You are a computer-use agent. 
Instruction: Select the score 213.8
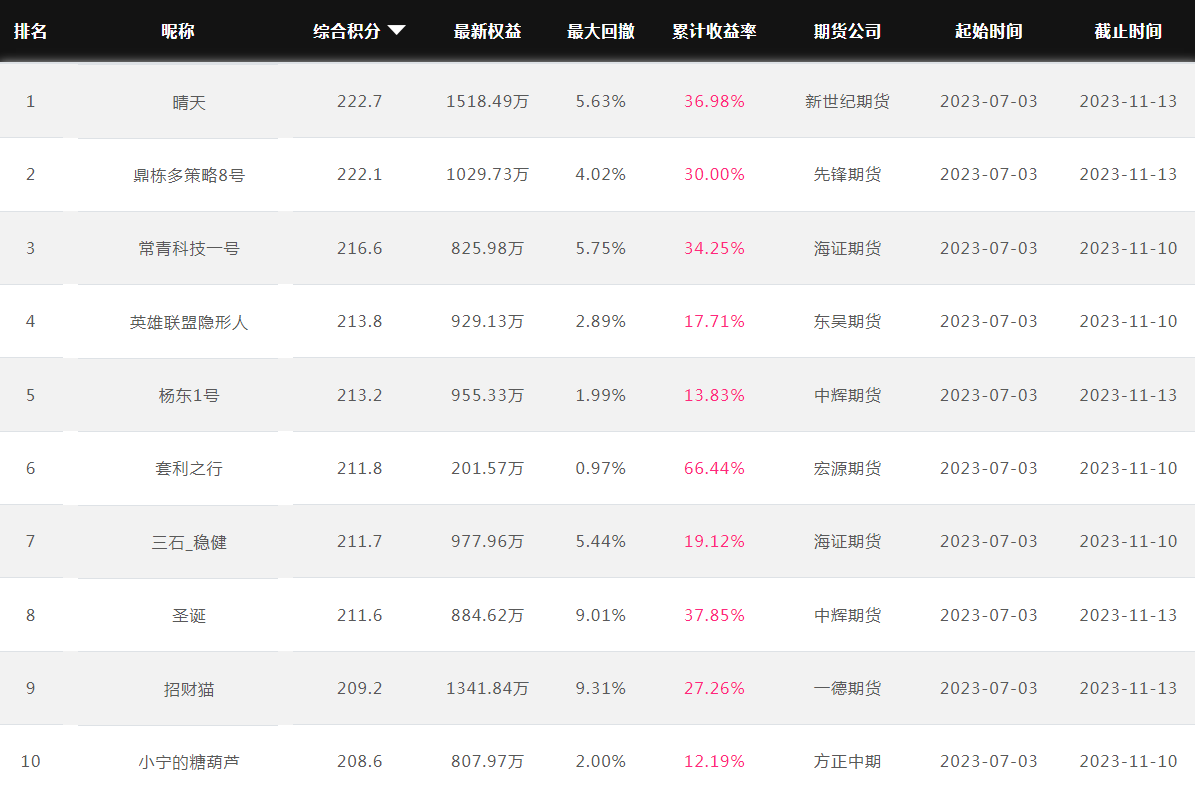(x=360, y=321)
